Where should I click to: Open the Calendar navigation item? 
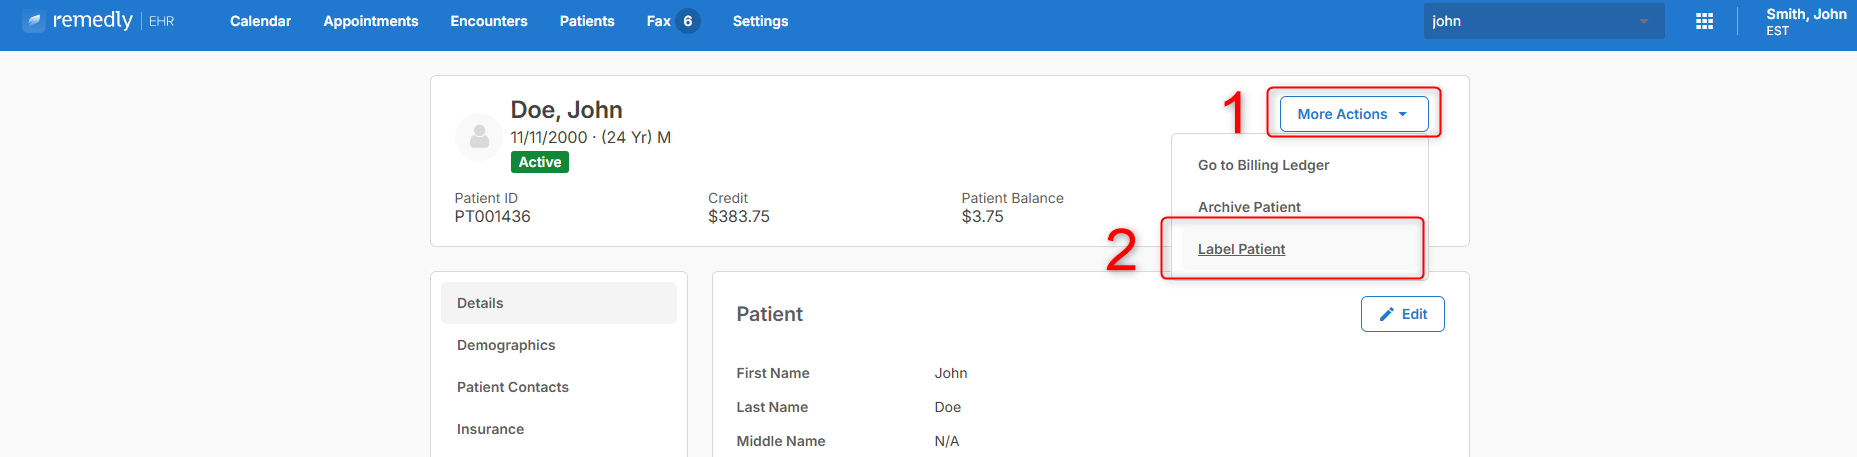[x=260, y=21]
